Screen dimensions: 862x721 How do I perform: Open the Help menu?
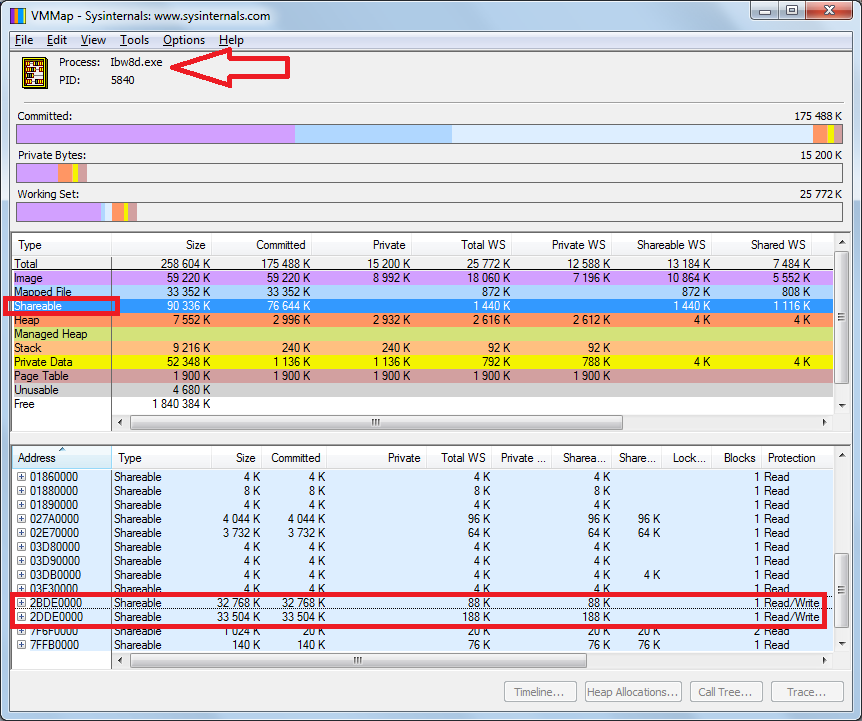click(x=231, y=40)
